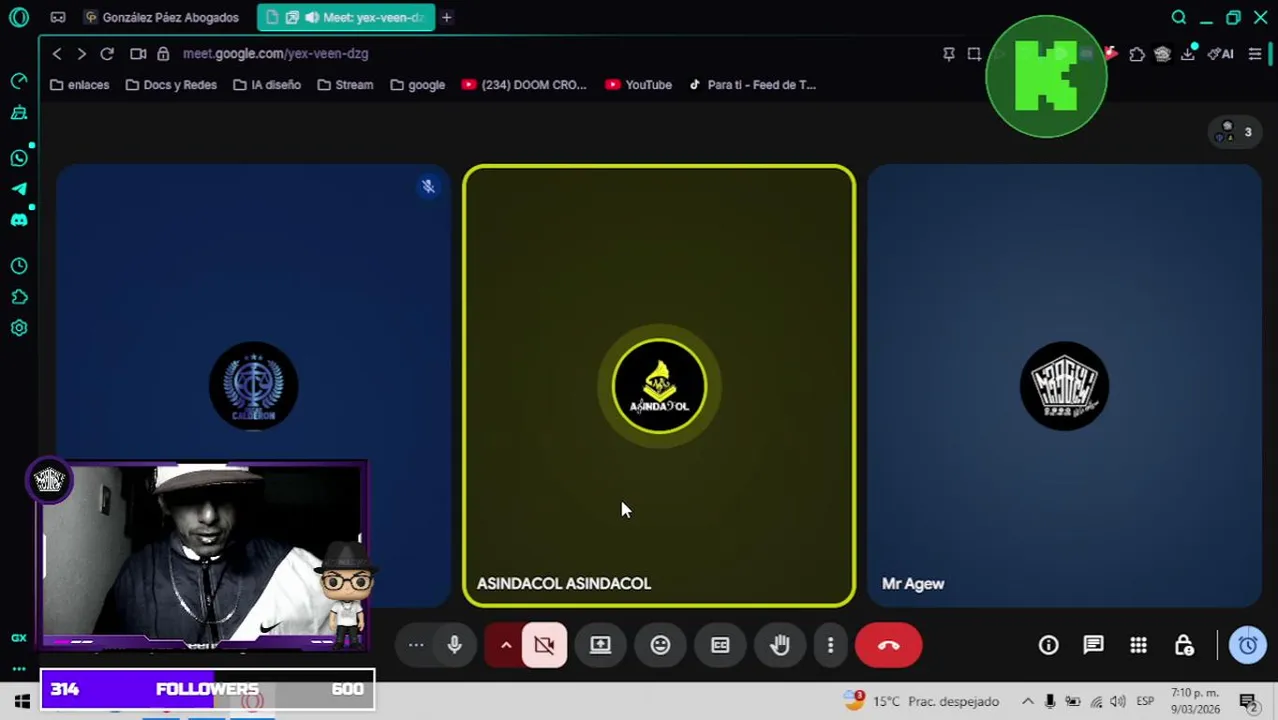Switch to the González Páez Abogados tab
Viewport: 1278px width, 720px height.
[x=163, y=17]
